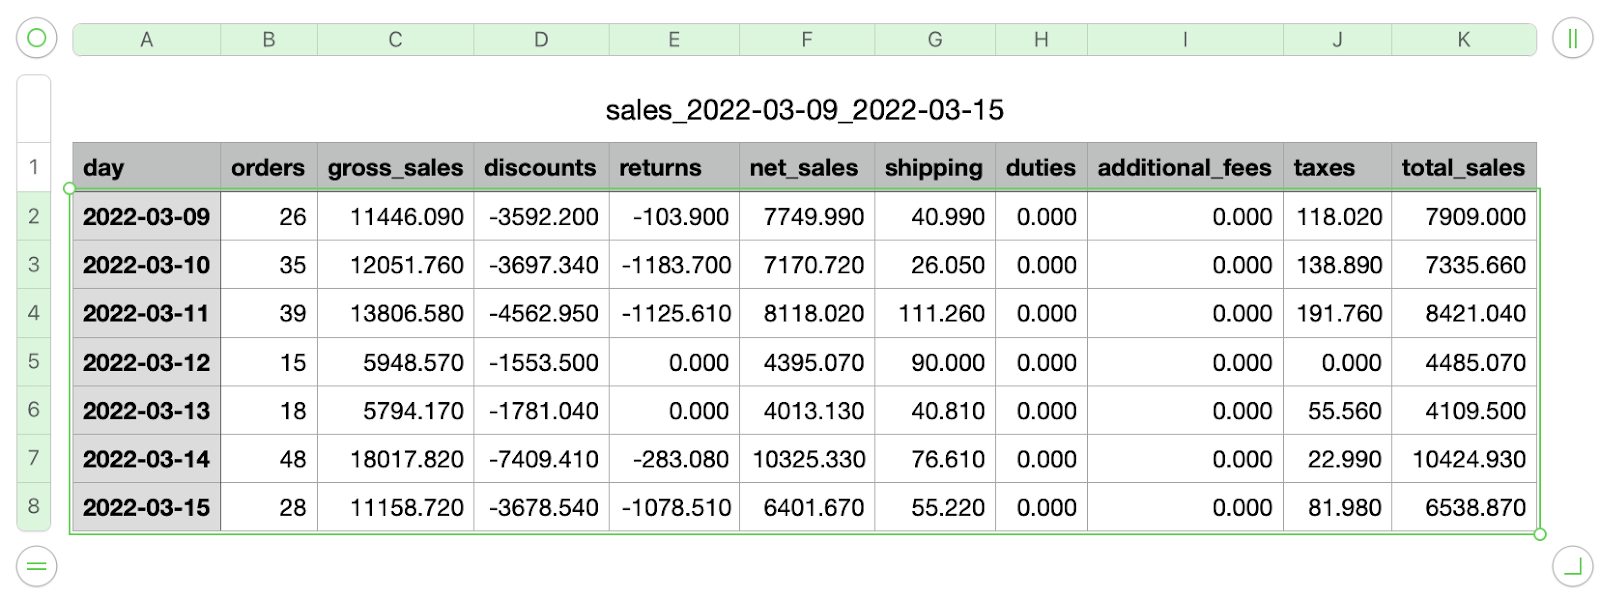
Task: Click the table title sales_2022-03-09_2022-03-15
Action: (x=804, y=110)
